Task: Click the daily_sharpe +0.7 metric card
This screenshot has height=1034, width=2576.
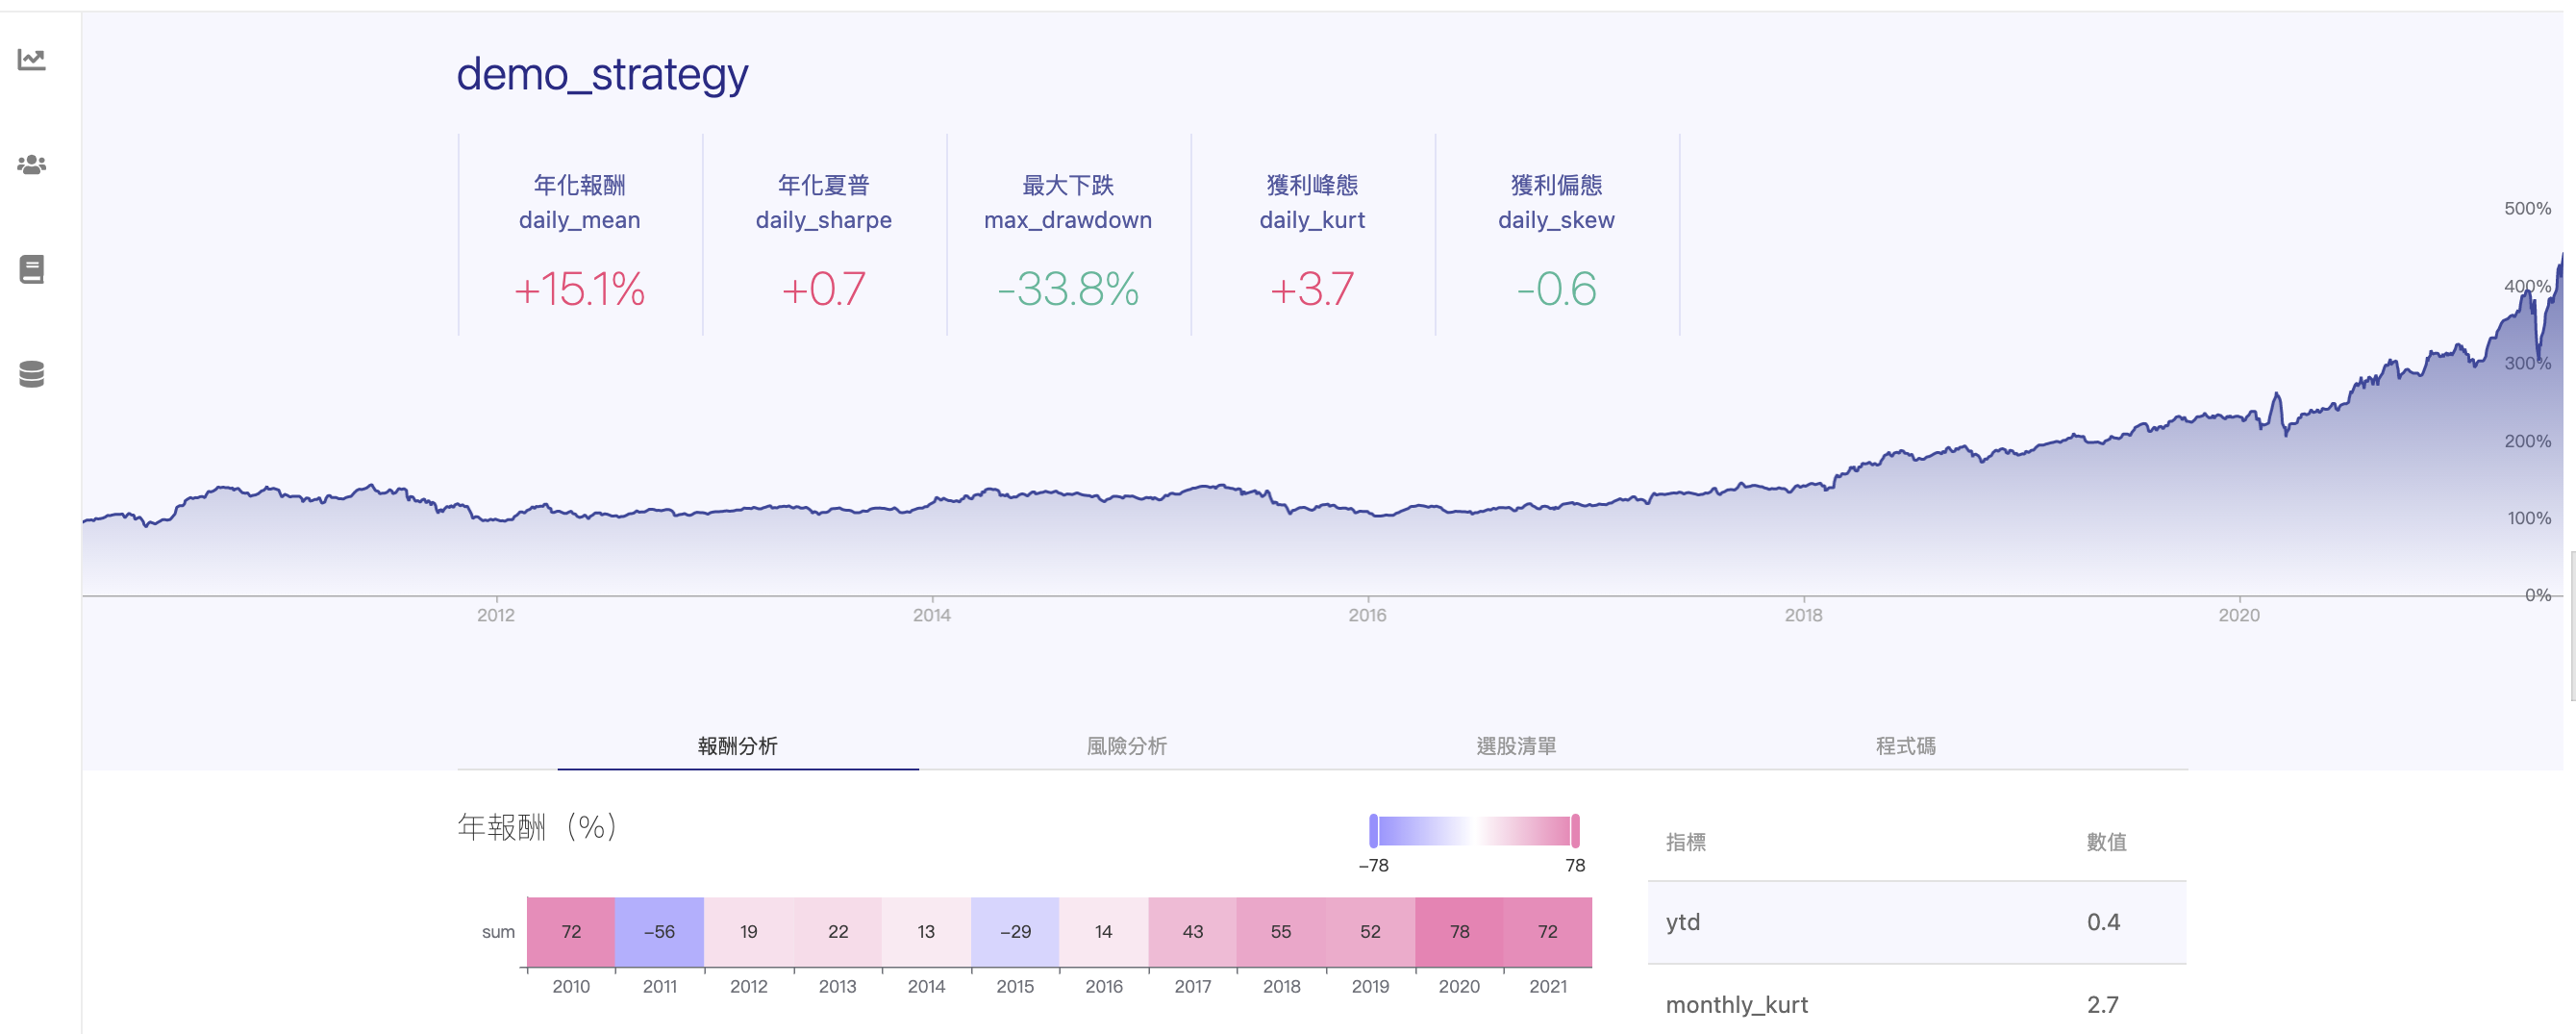Action: click(x=824, y=236)
